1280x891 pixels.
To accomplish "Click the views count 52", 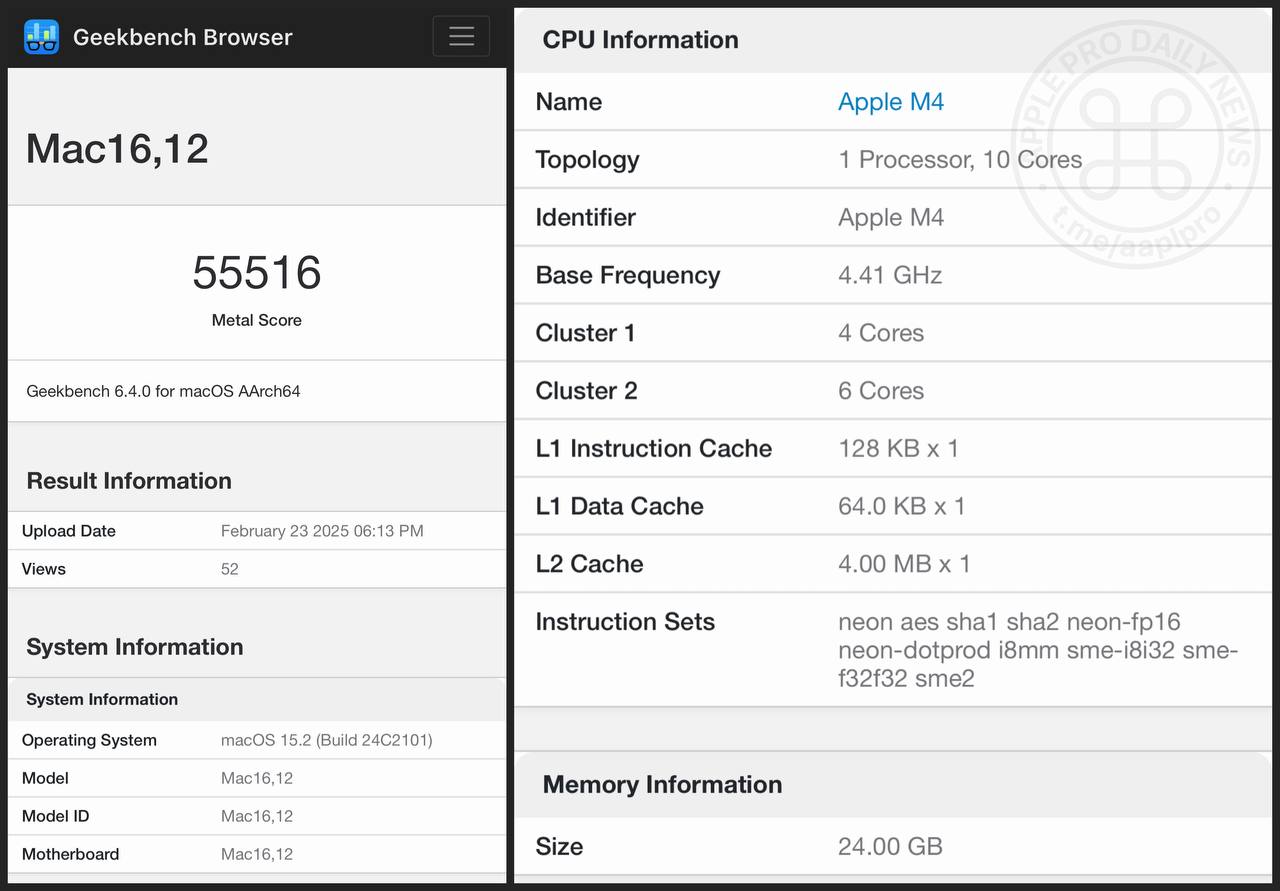I will coord(230,569).
